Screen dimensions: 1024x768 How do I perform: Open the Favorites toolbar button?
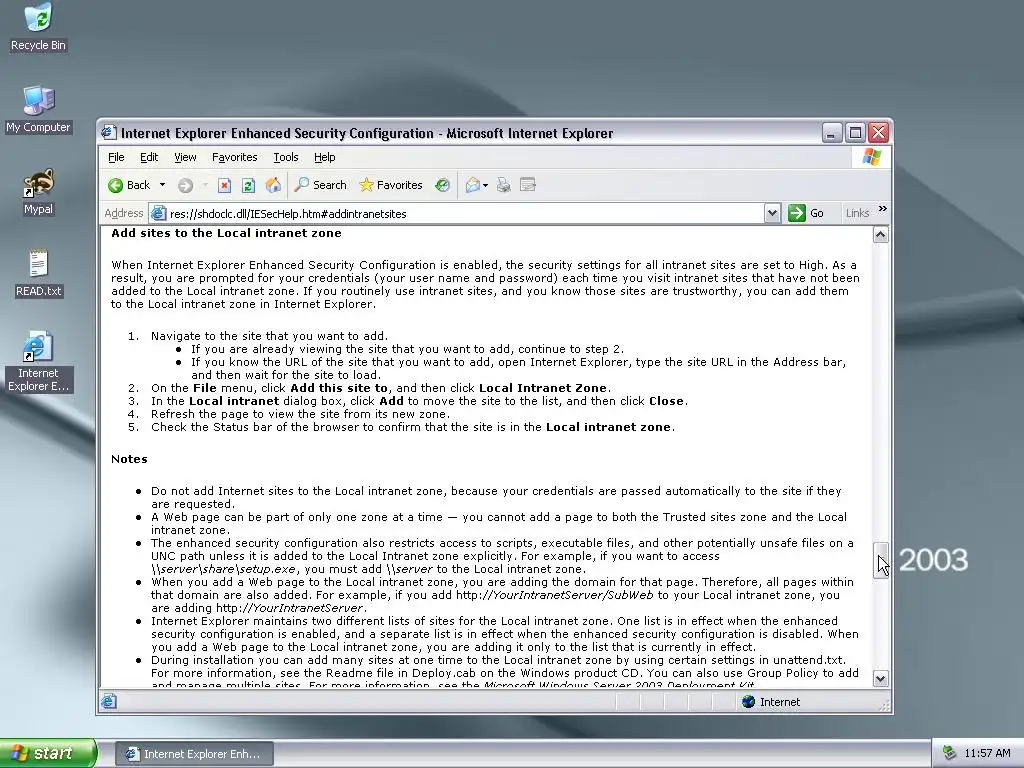tap(391, 185)
